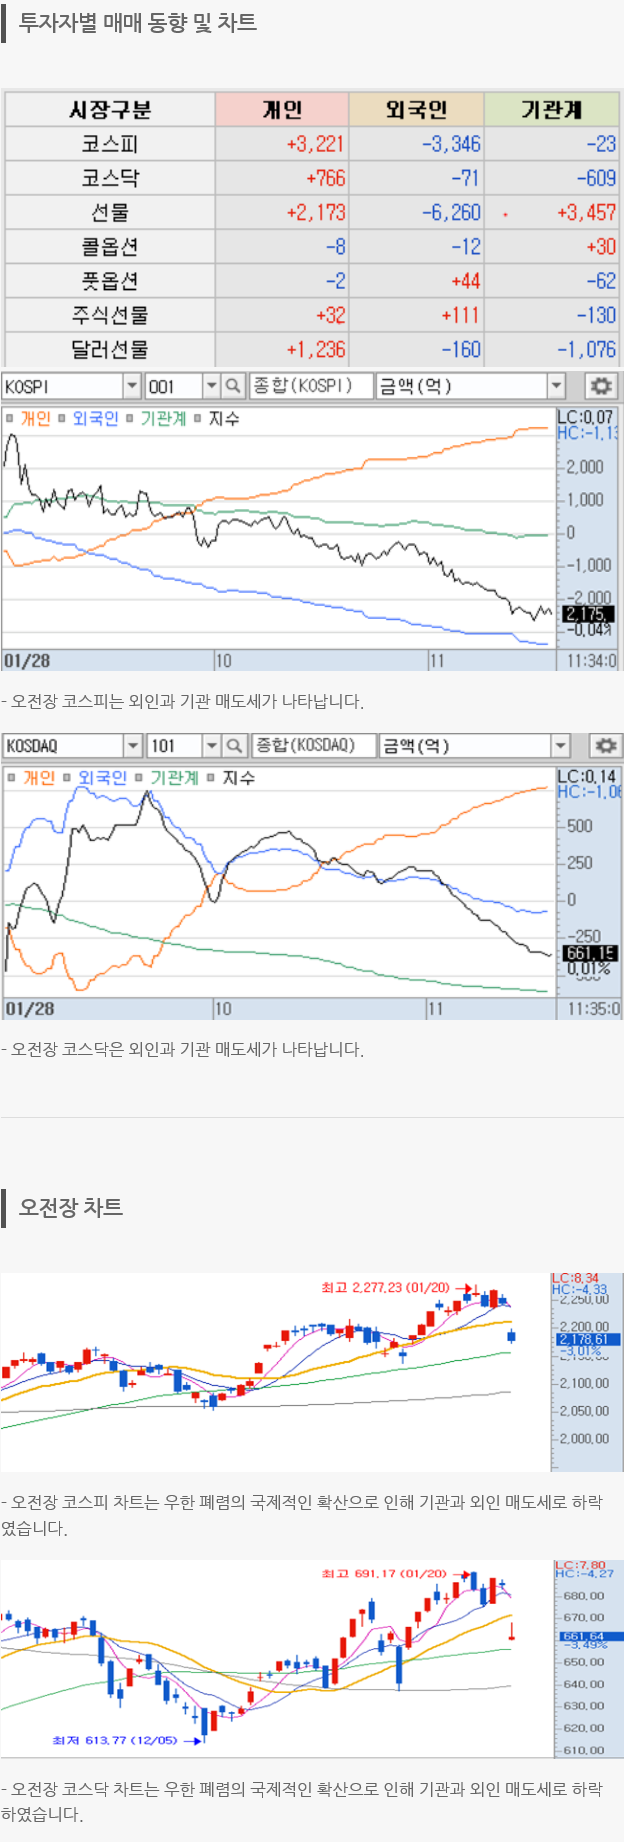
Task: Click the 달러선물 row label
Action: coord(110,349)
